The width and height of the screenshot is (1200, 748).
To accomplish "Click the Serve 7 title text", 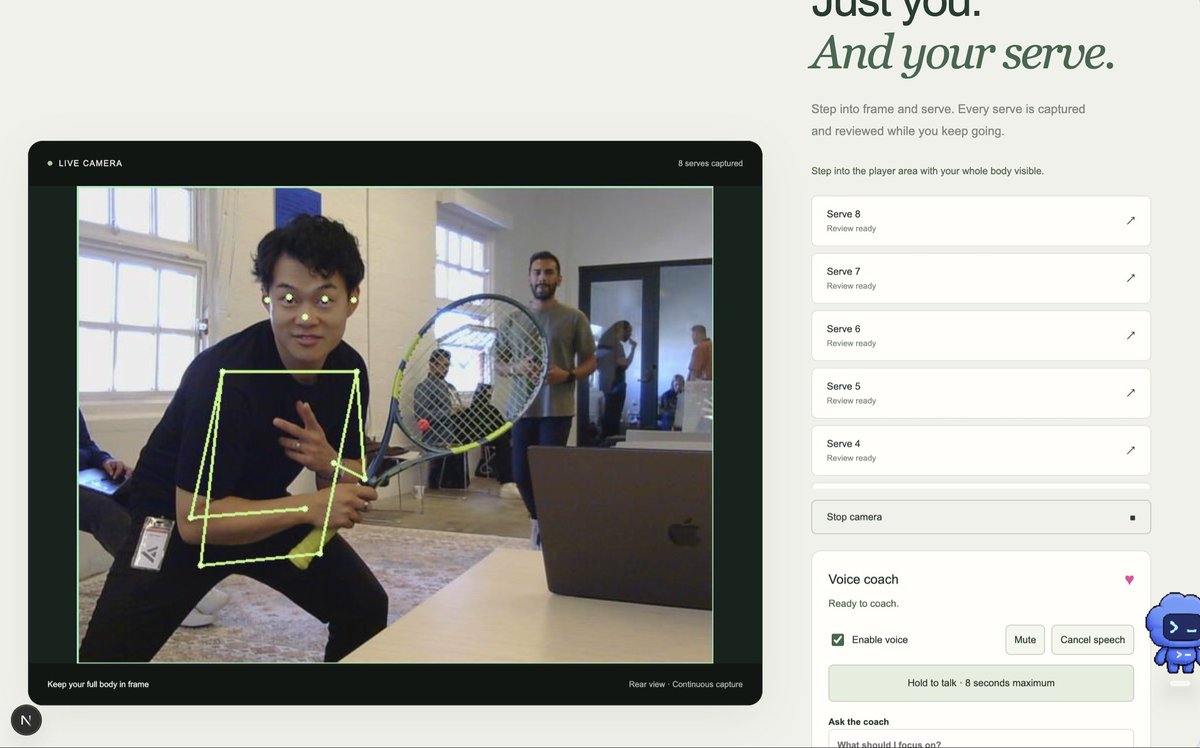I will pos(843,271).
